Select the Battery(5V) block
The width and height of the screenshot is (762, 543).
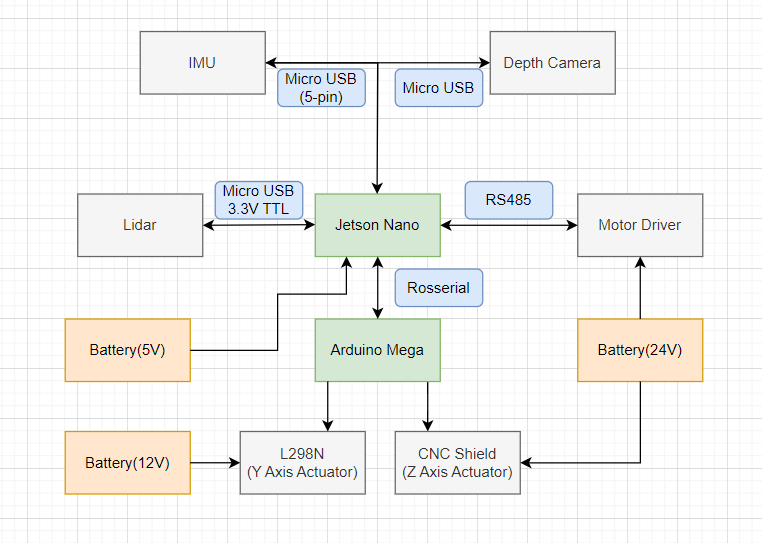(128, 350)
